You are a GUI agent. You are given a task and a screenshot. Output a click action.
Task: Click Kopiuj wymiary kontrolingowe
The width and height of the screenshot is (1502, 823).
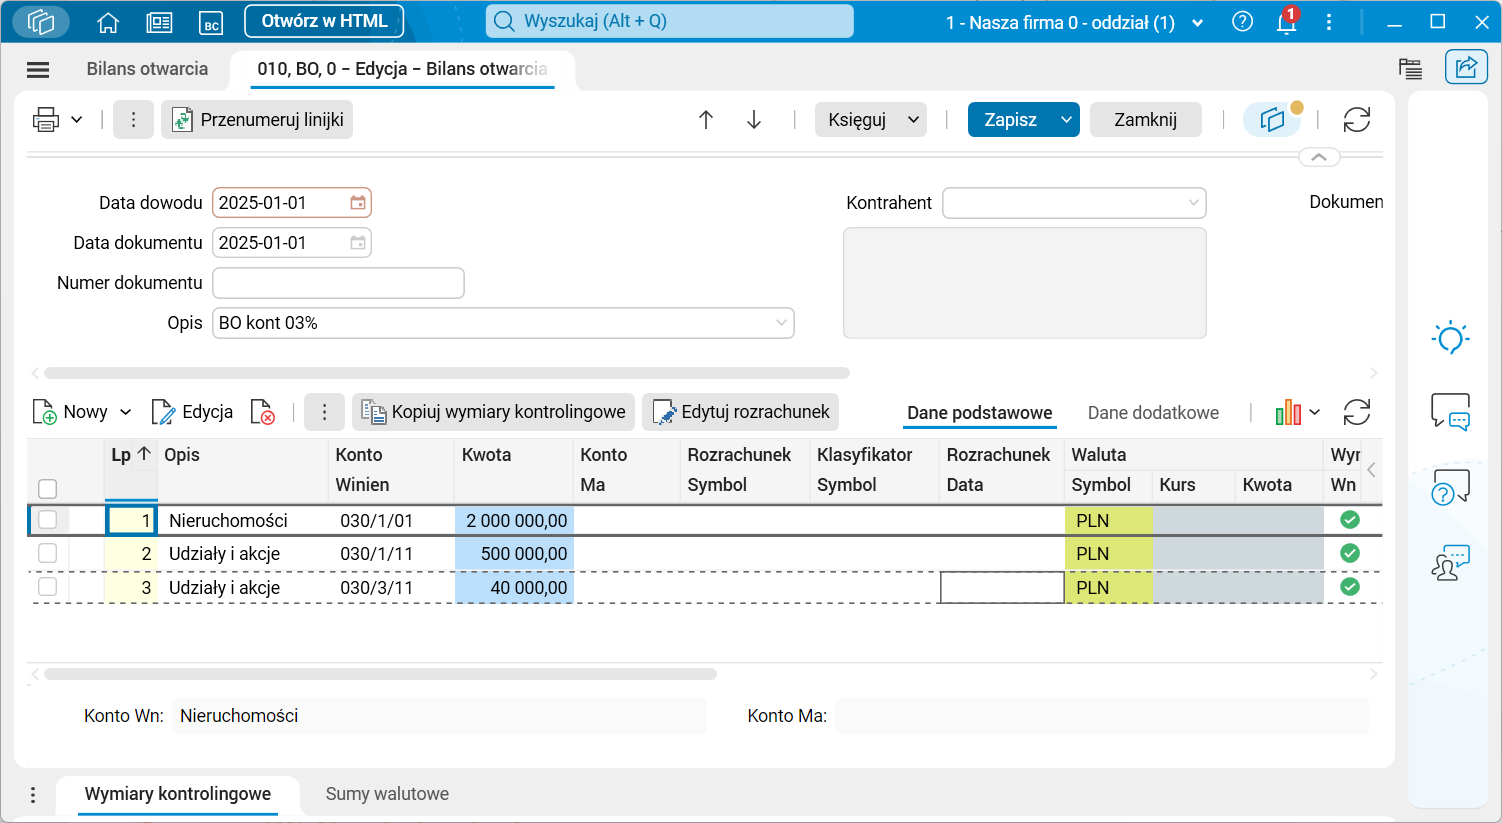click(493, 412)
